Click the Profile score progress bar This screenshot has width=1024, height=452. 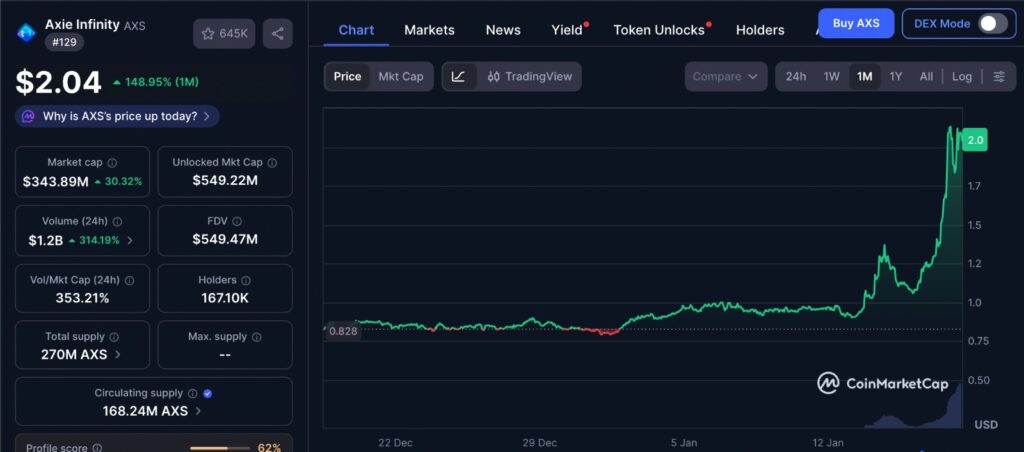(x=219, y=448)
